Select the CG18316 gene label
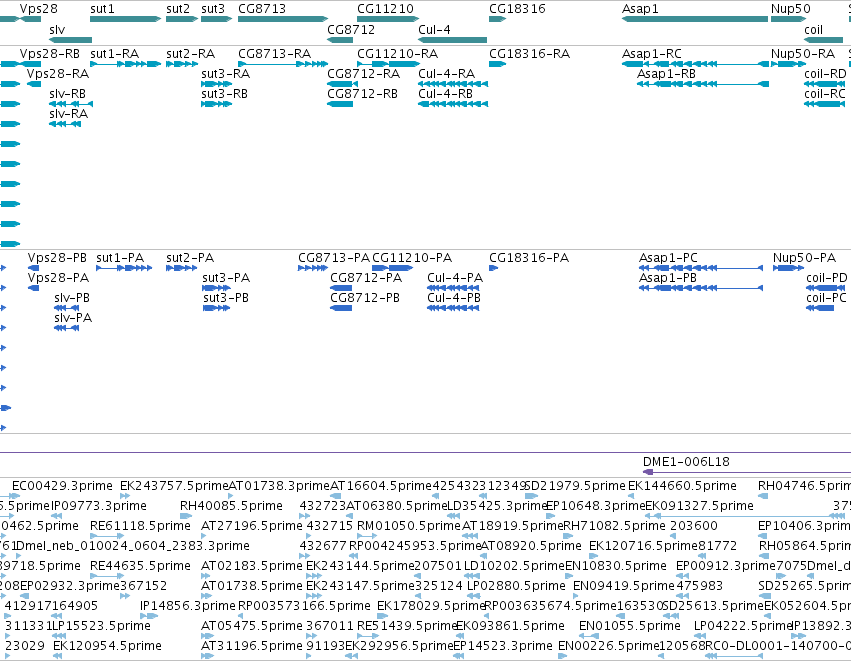This screenshot has width=851, height=661. [517, 9]
